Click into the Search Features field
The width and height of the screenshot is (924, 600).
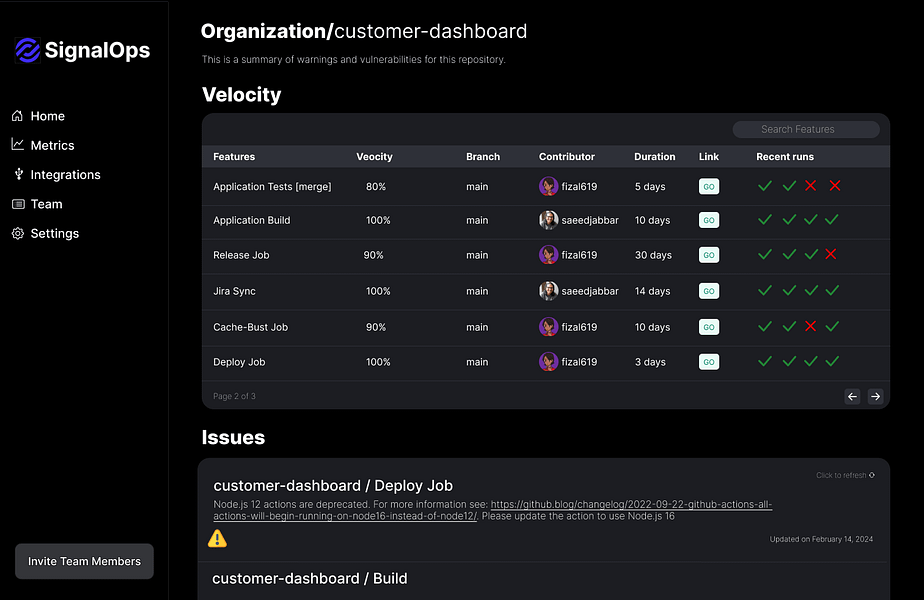806,129
